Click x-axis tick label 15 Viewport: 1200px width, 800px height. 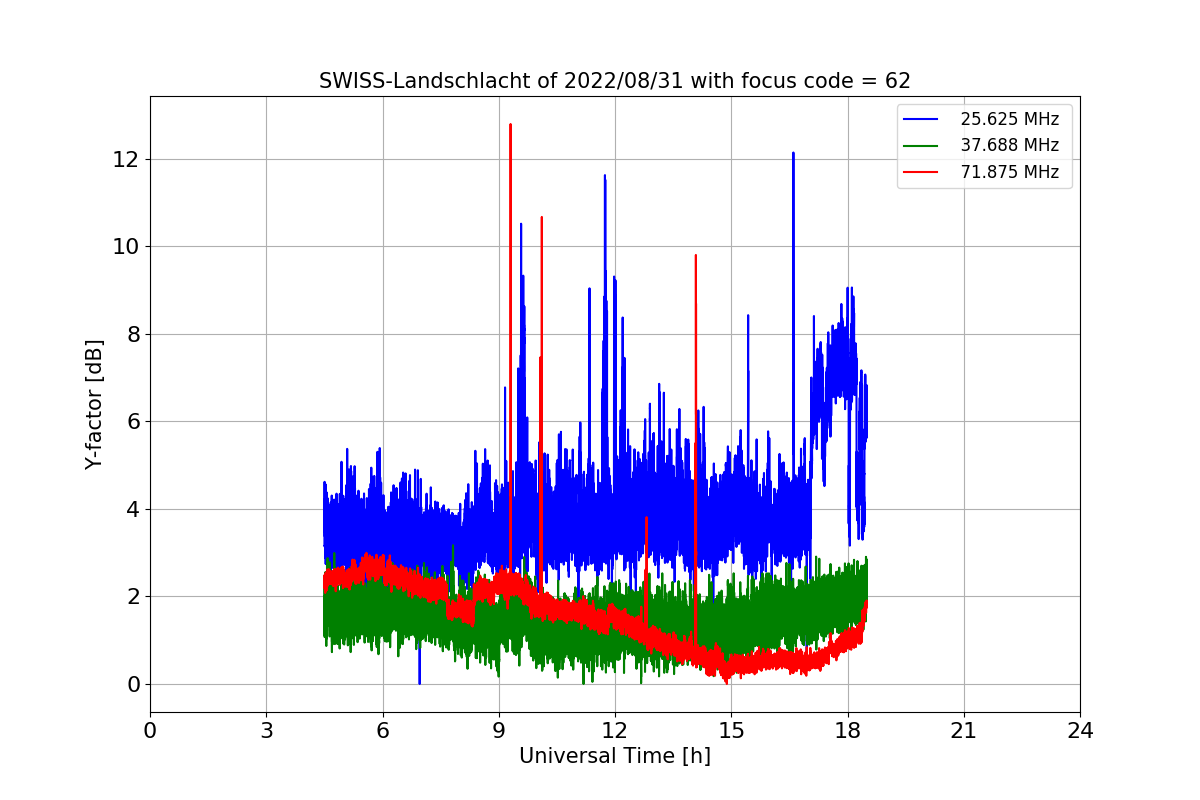(731, 731)
